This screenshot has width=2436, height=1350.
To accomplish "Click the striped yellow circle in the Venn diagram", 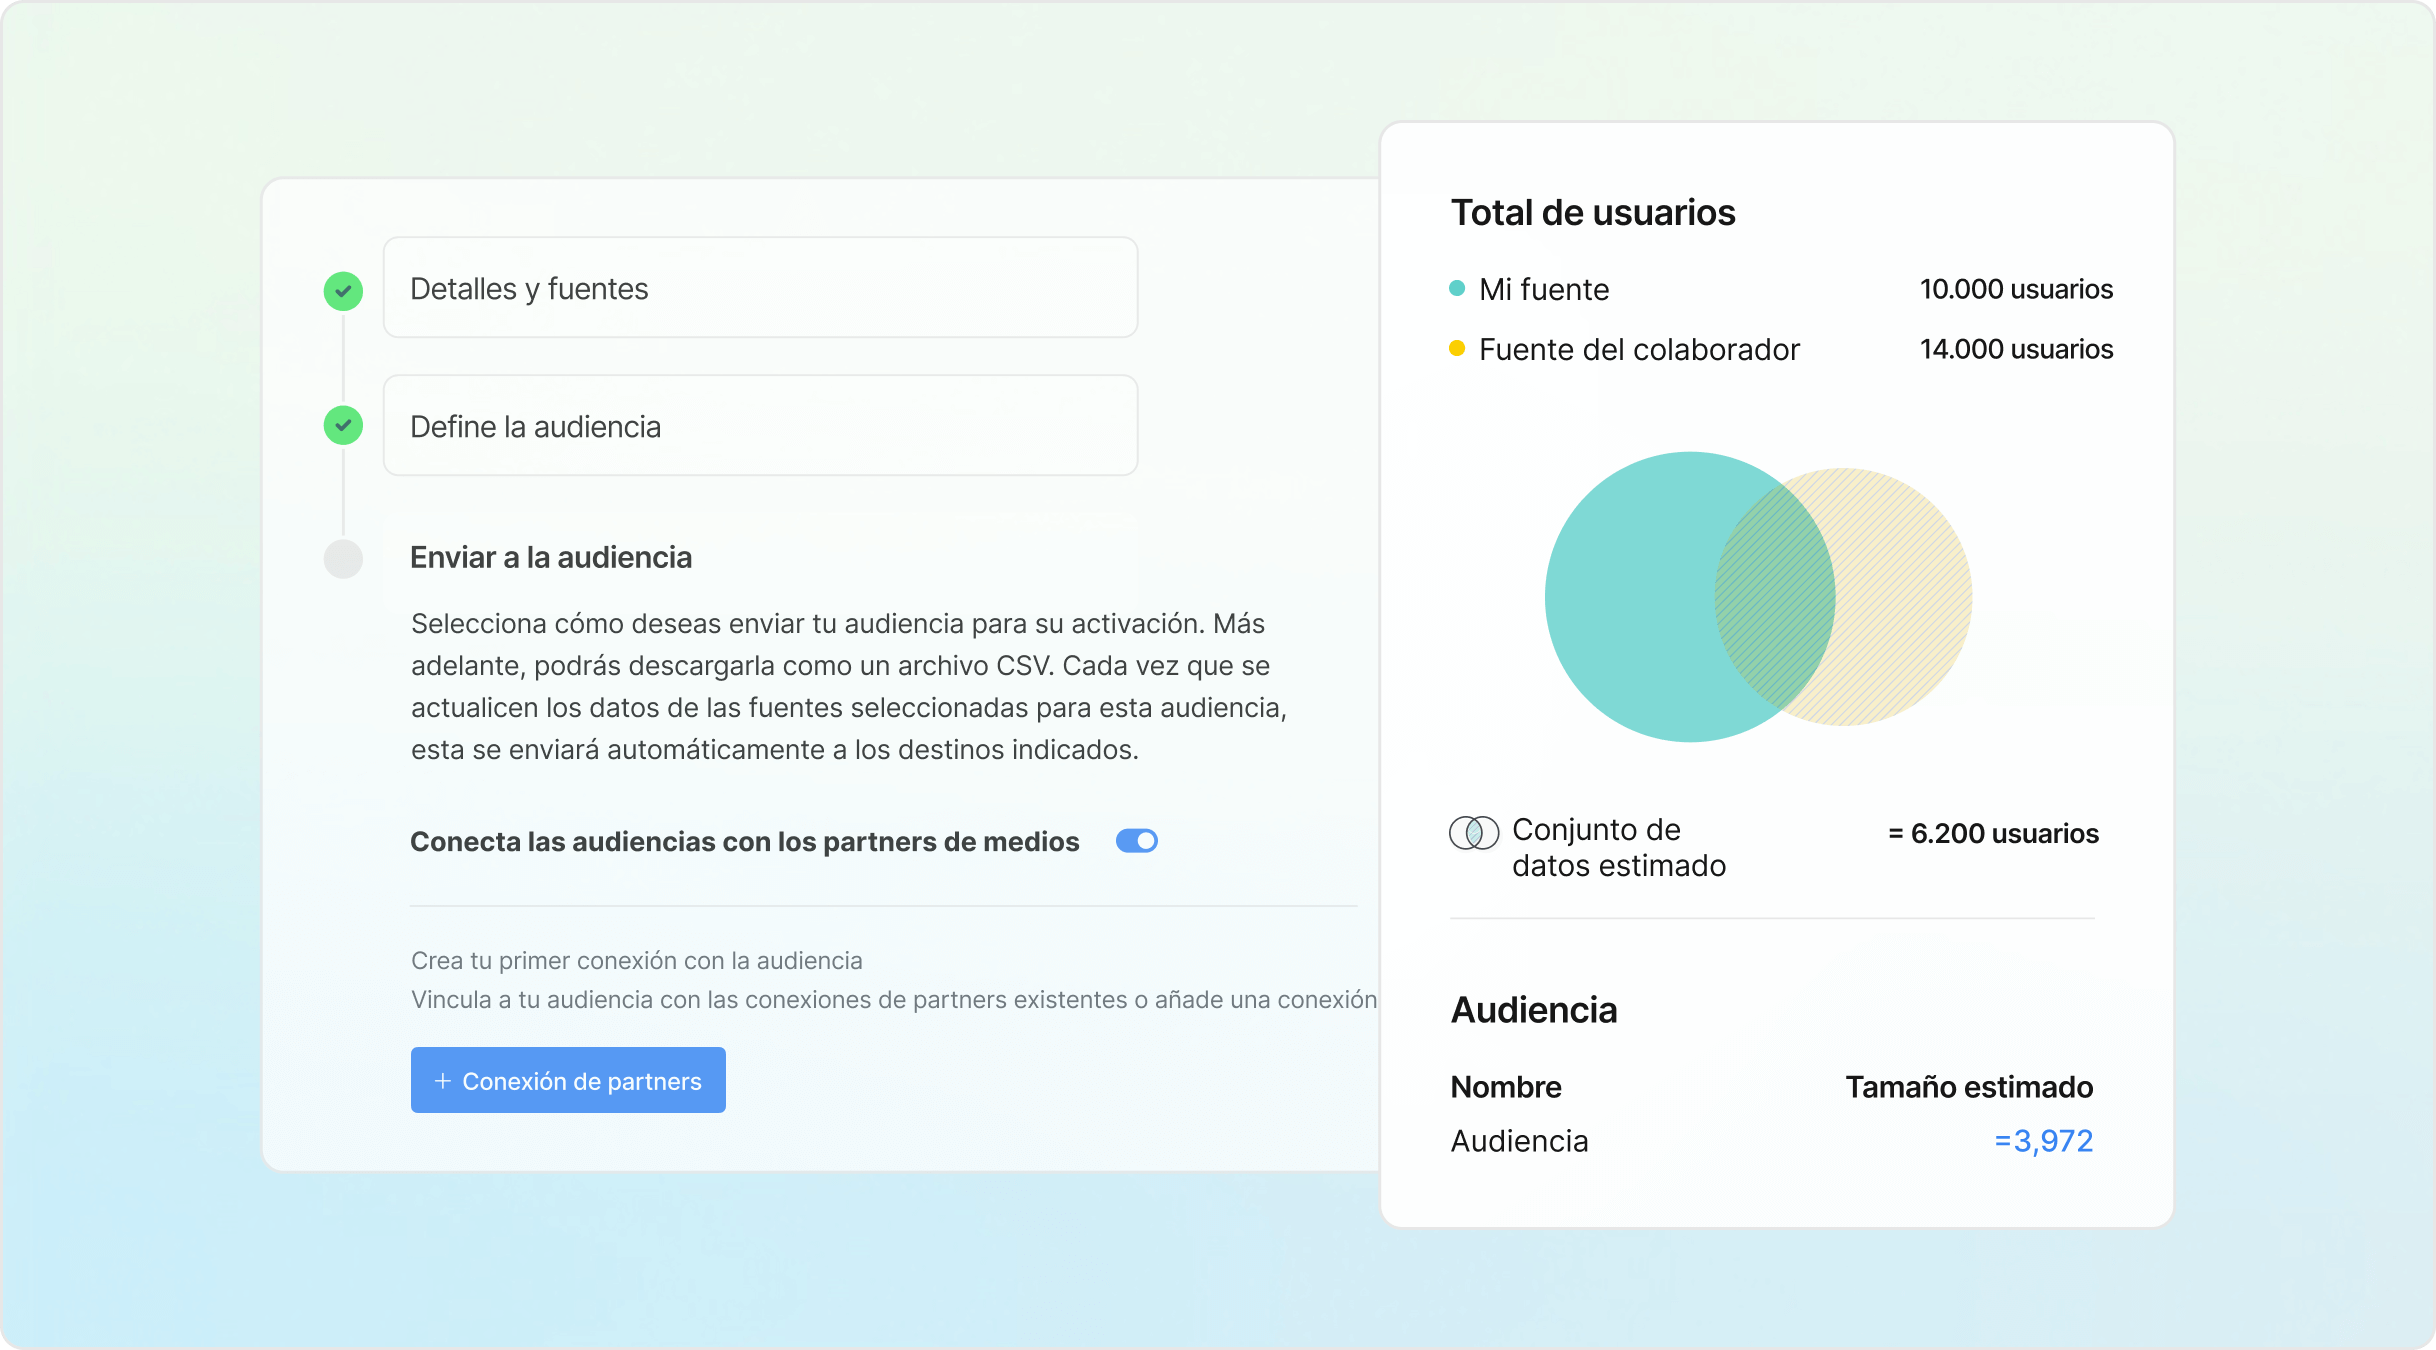I will [1900, 598].
